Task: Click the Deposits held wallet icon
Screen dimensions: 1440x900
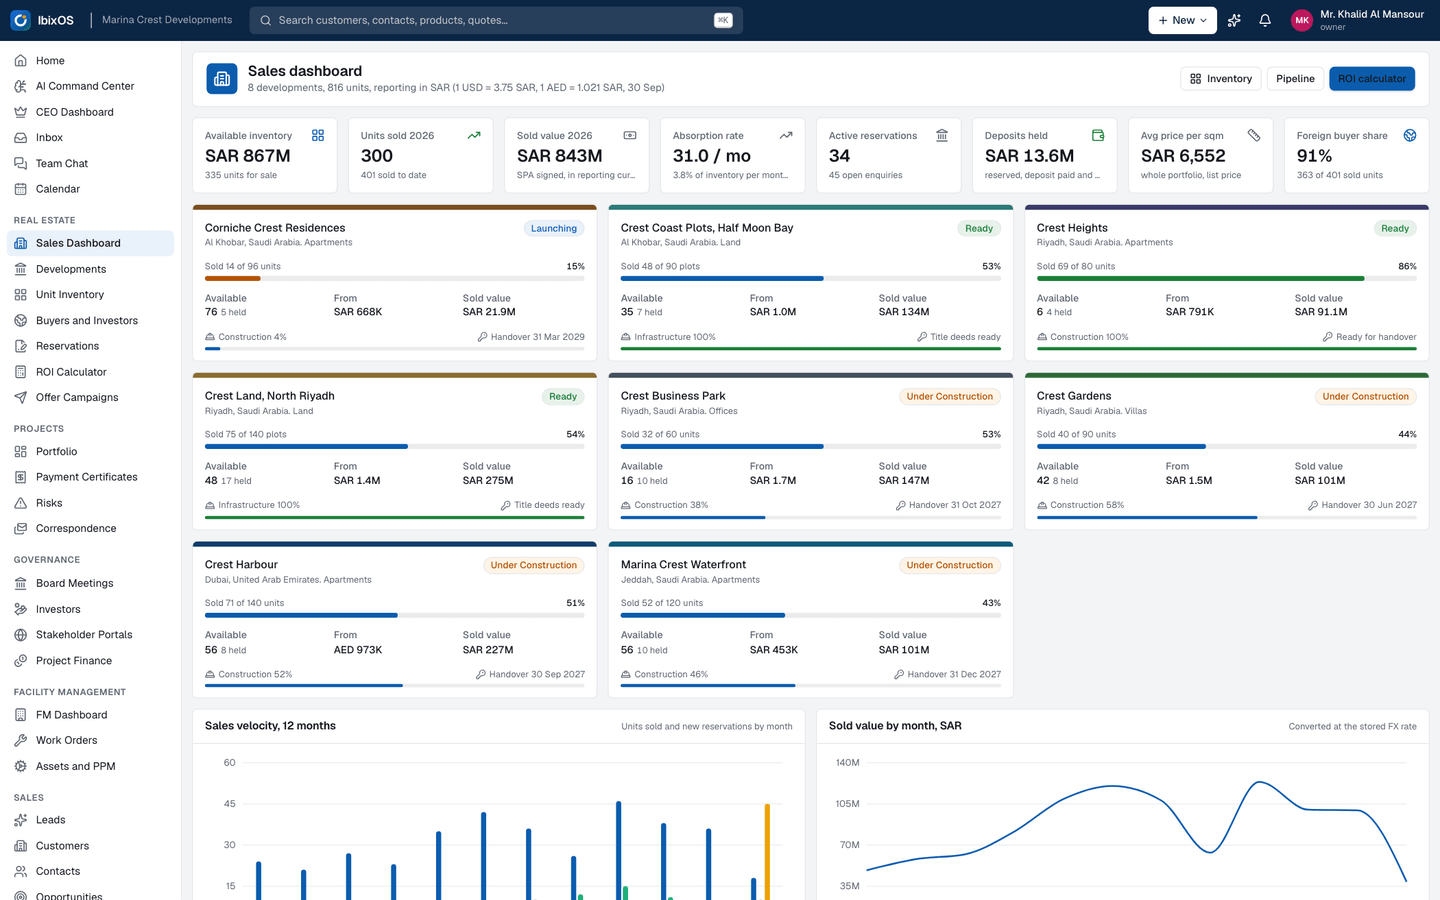Action: [x=1098, y=135]
